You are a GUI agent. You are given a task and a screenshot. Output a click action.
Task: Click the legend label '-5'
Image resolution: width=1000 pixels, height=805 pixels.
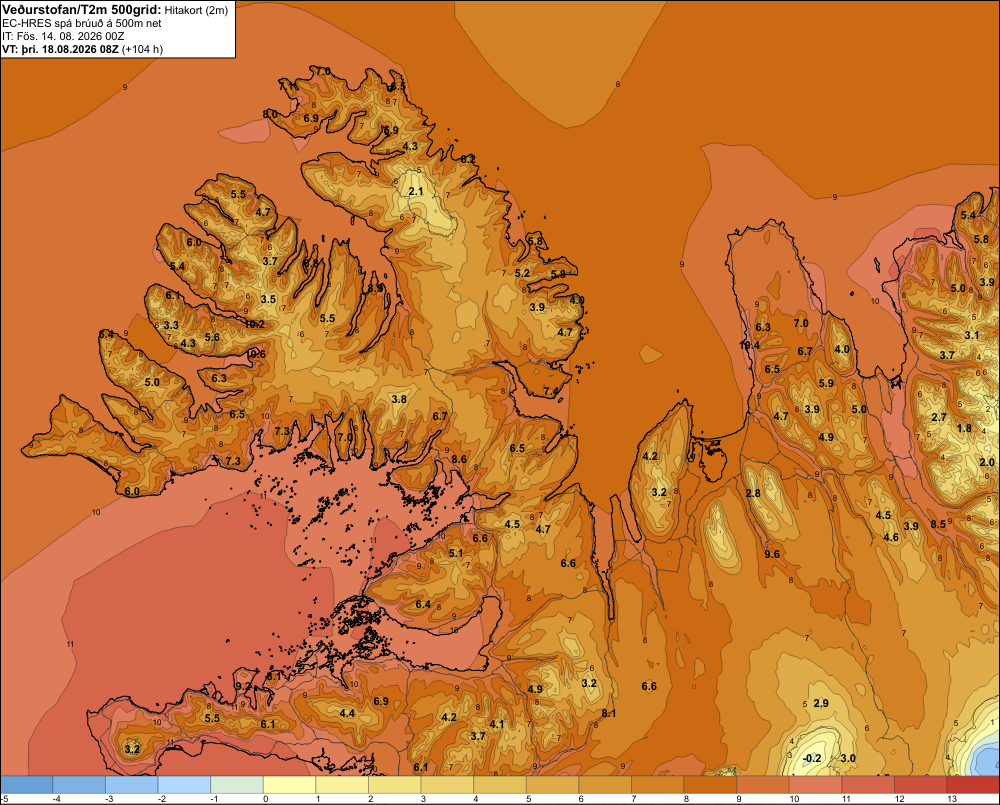click(x=4, y=799)
